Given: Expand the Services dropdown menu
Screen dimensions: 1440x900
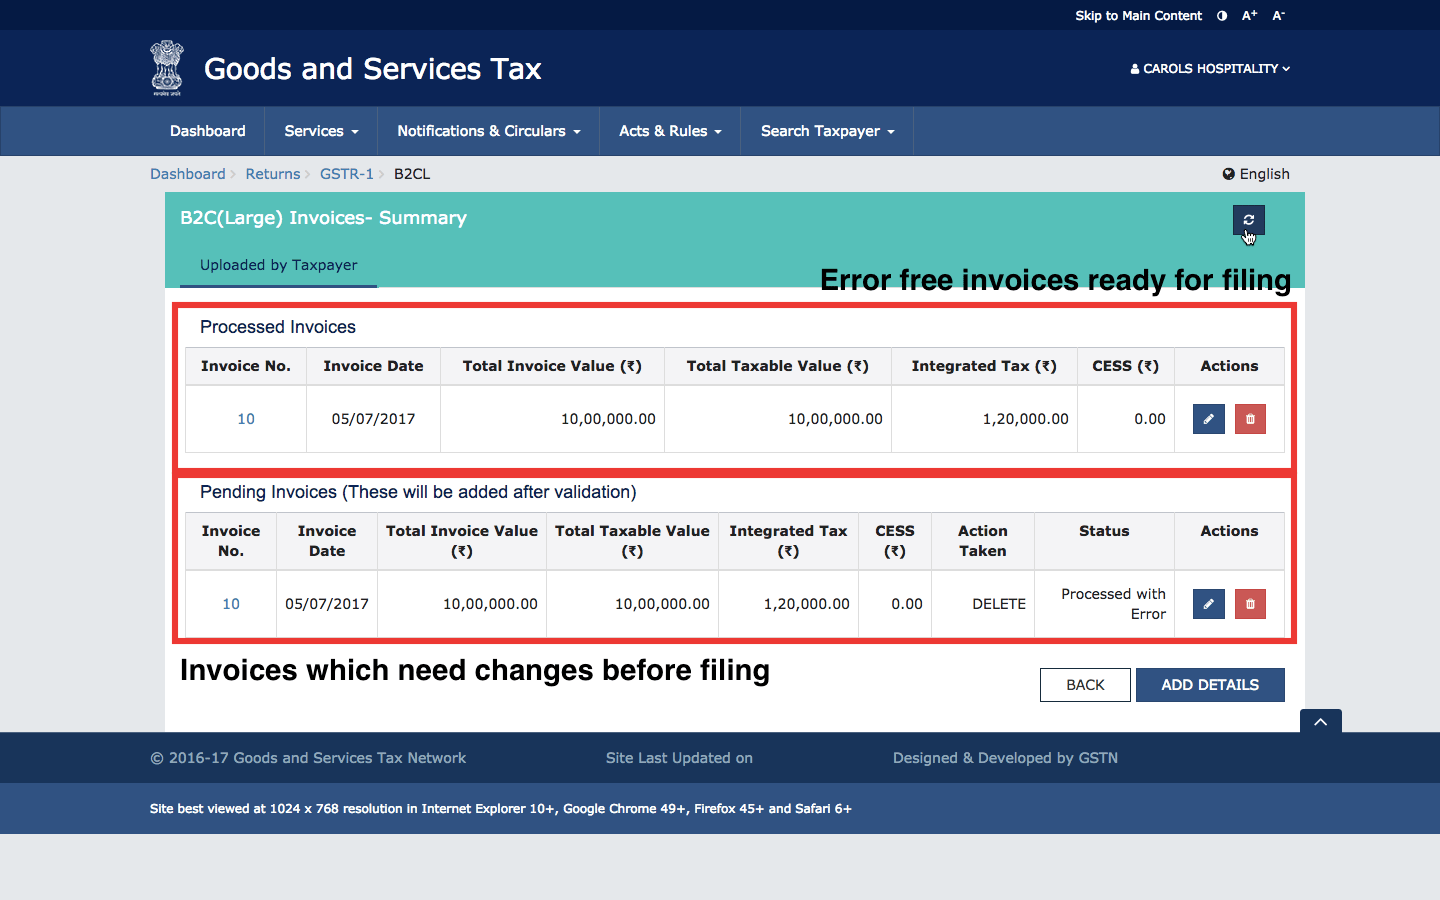Looking at the screenshot, I should [321, 131].
